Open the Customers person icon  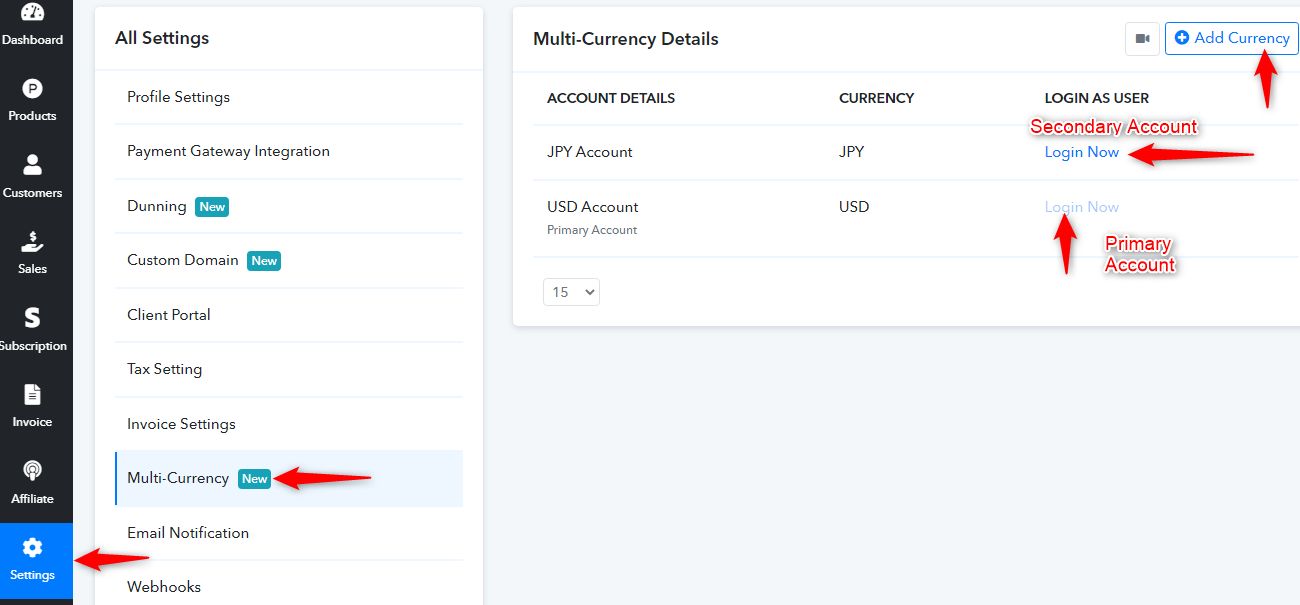[x=32, y=165]
